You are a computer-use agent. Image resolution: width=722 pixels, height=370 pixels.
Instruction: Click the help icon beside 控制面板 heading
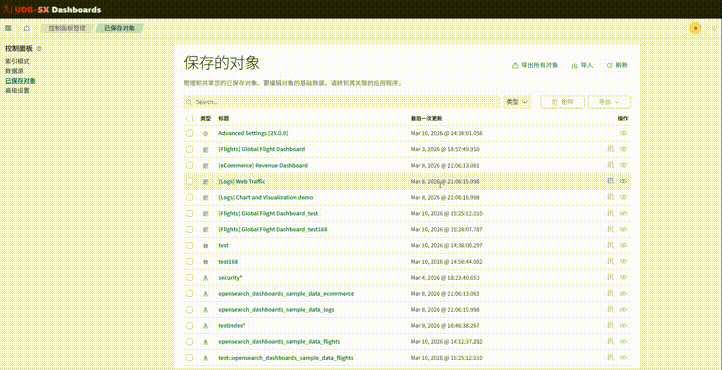point(39,48)
